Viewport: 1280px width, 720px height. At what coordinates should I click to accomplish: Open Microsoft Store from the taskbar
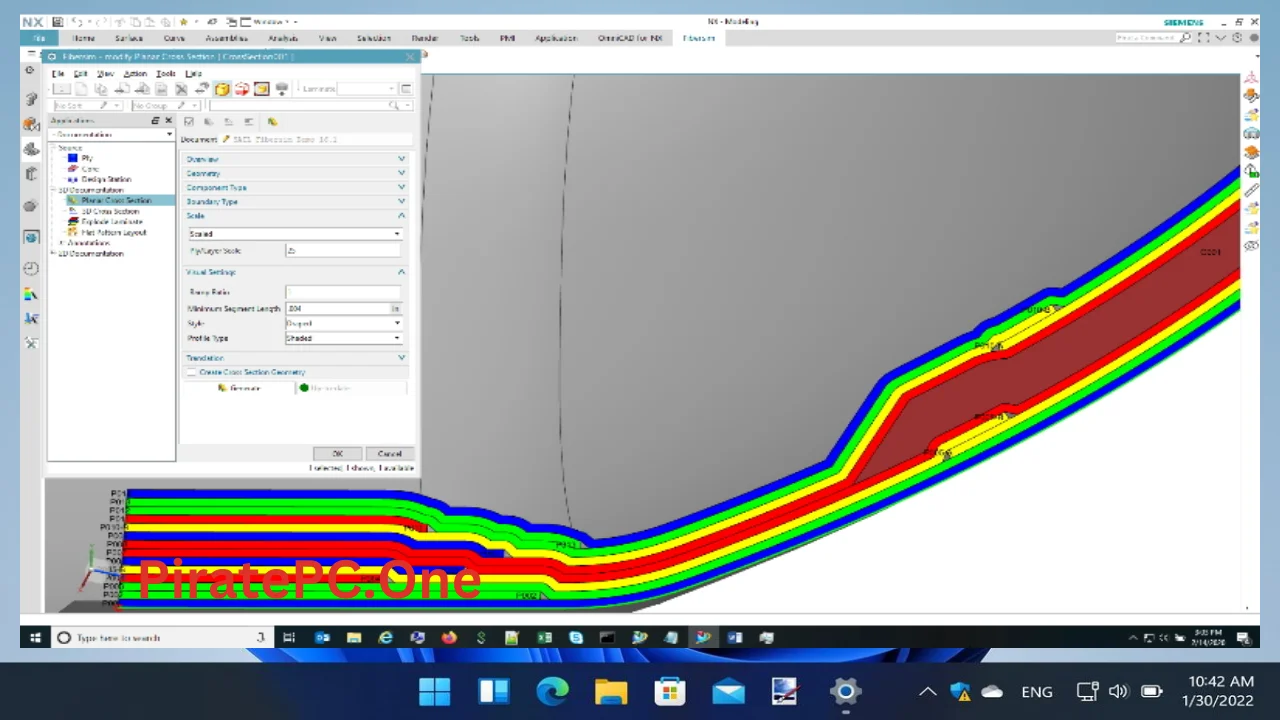669,691
